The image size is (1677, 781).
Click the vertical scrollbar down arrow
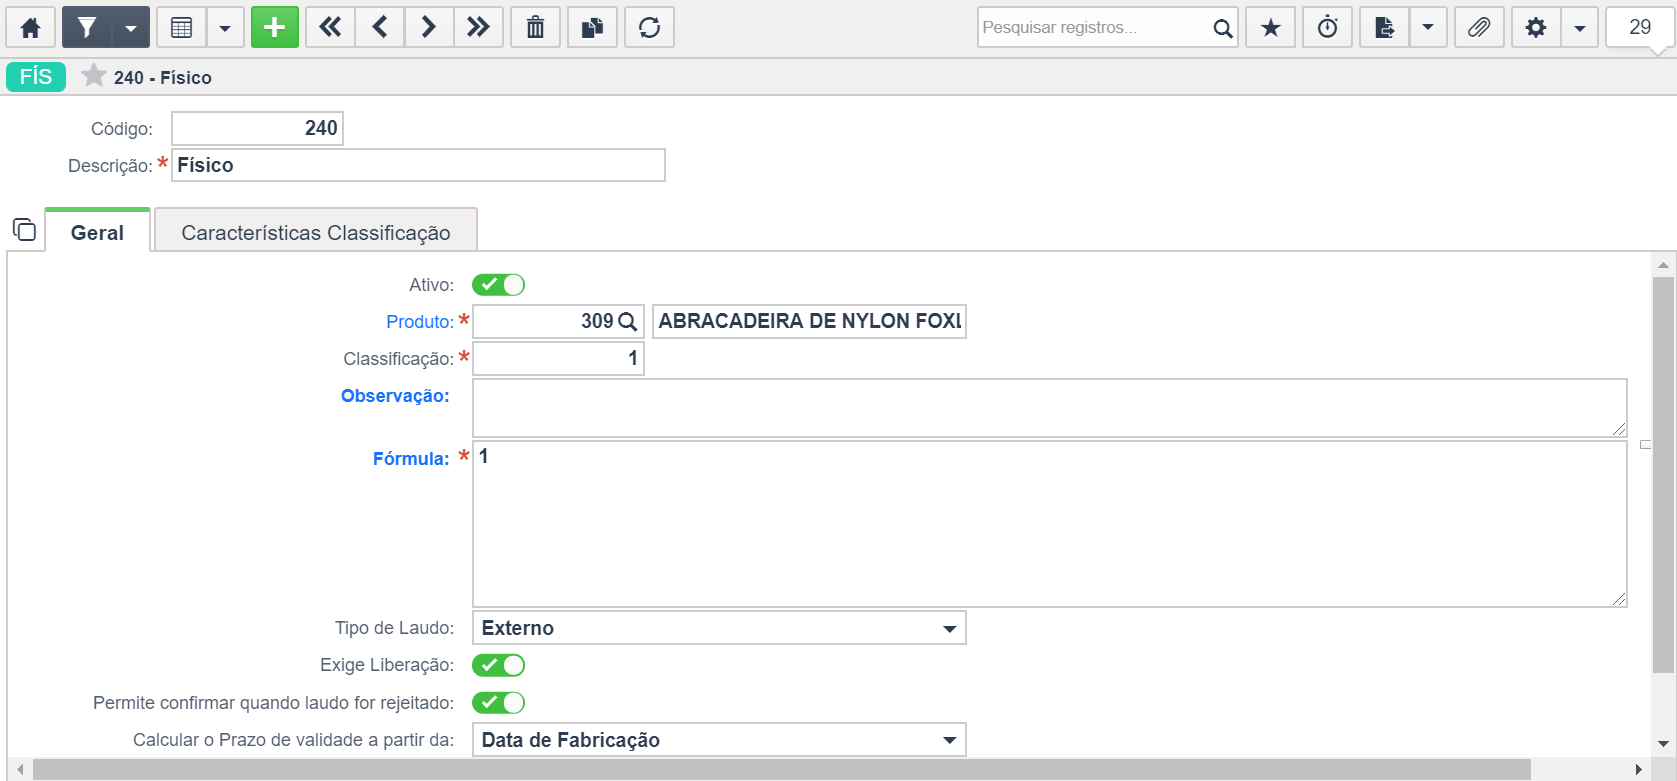click(1664, 744)
